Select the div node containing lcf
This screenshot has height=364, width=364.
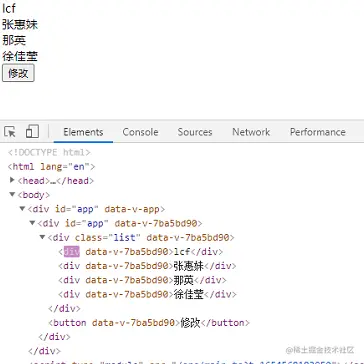tap(141, 252)
